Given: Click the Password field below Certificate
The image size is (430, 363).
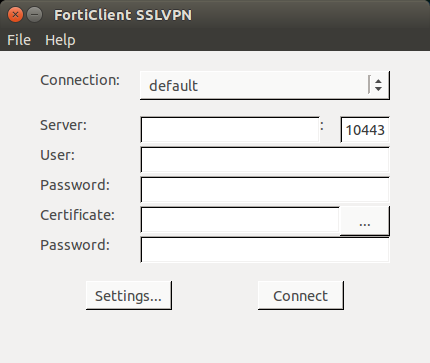Looking at the screenshot, I should tap(265, 249).
